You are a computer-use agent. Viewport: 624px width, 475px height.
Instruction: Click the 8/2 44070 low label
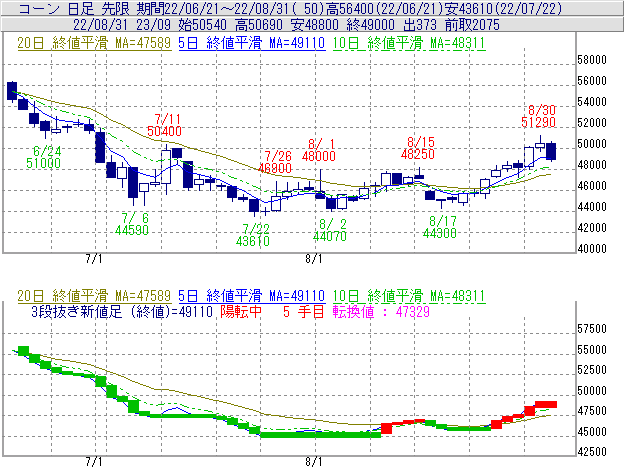(330, 230)
